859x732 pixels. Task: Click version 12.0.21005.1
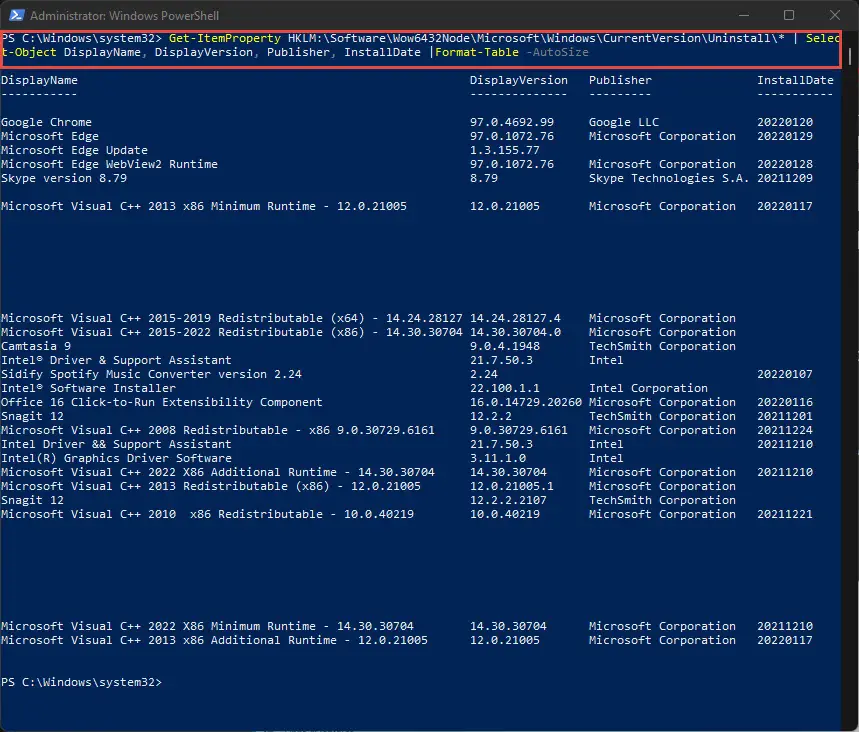pyautogui.click(x=512, y=486)
